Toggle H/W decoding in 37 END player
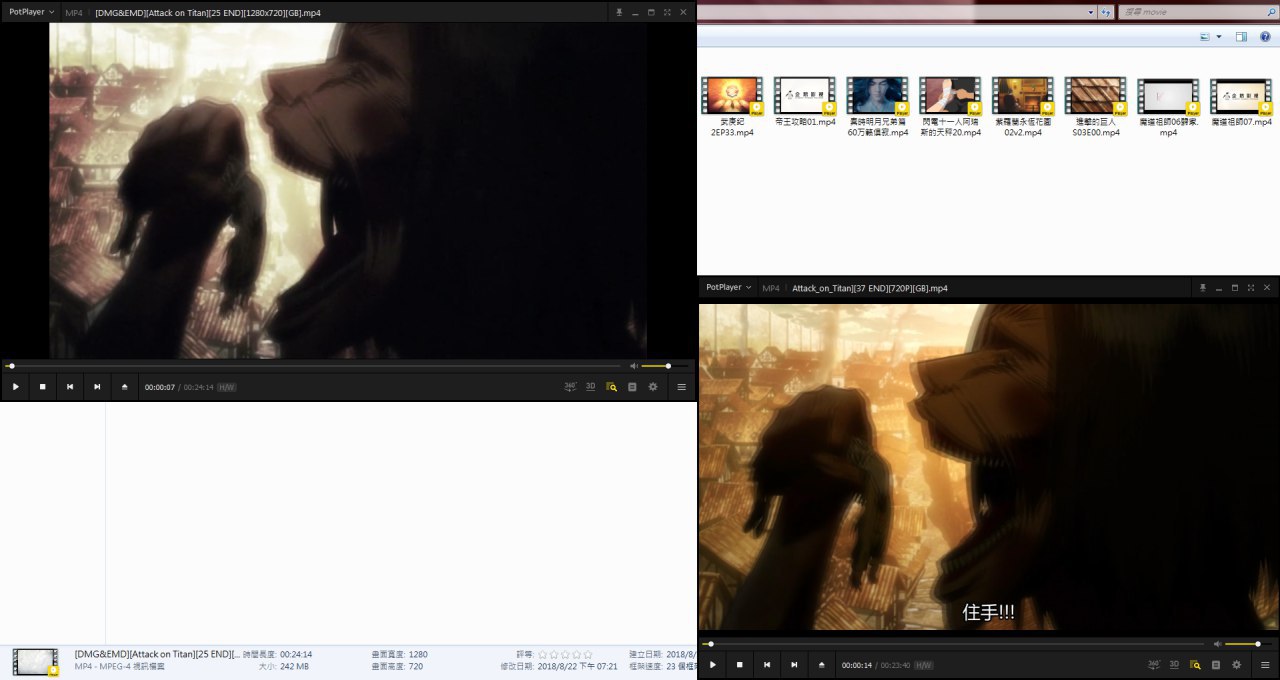1280x680 pixels. coord(924,665)
